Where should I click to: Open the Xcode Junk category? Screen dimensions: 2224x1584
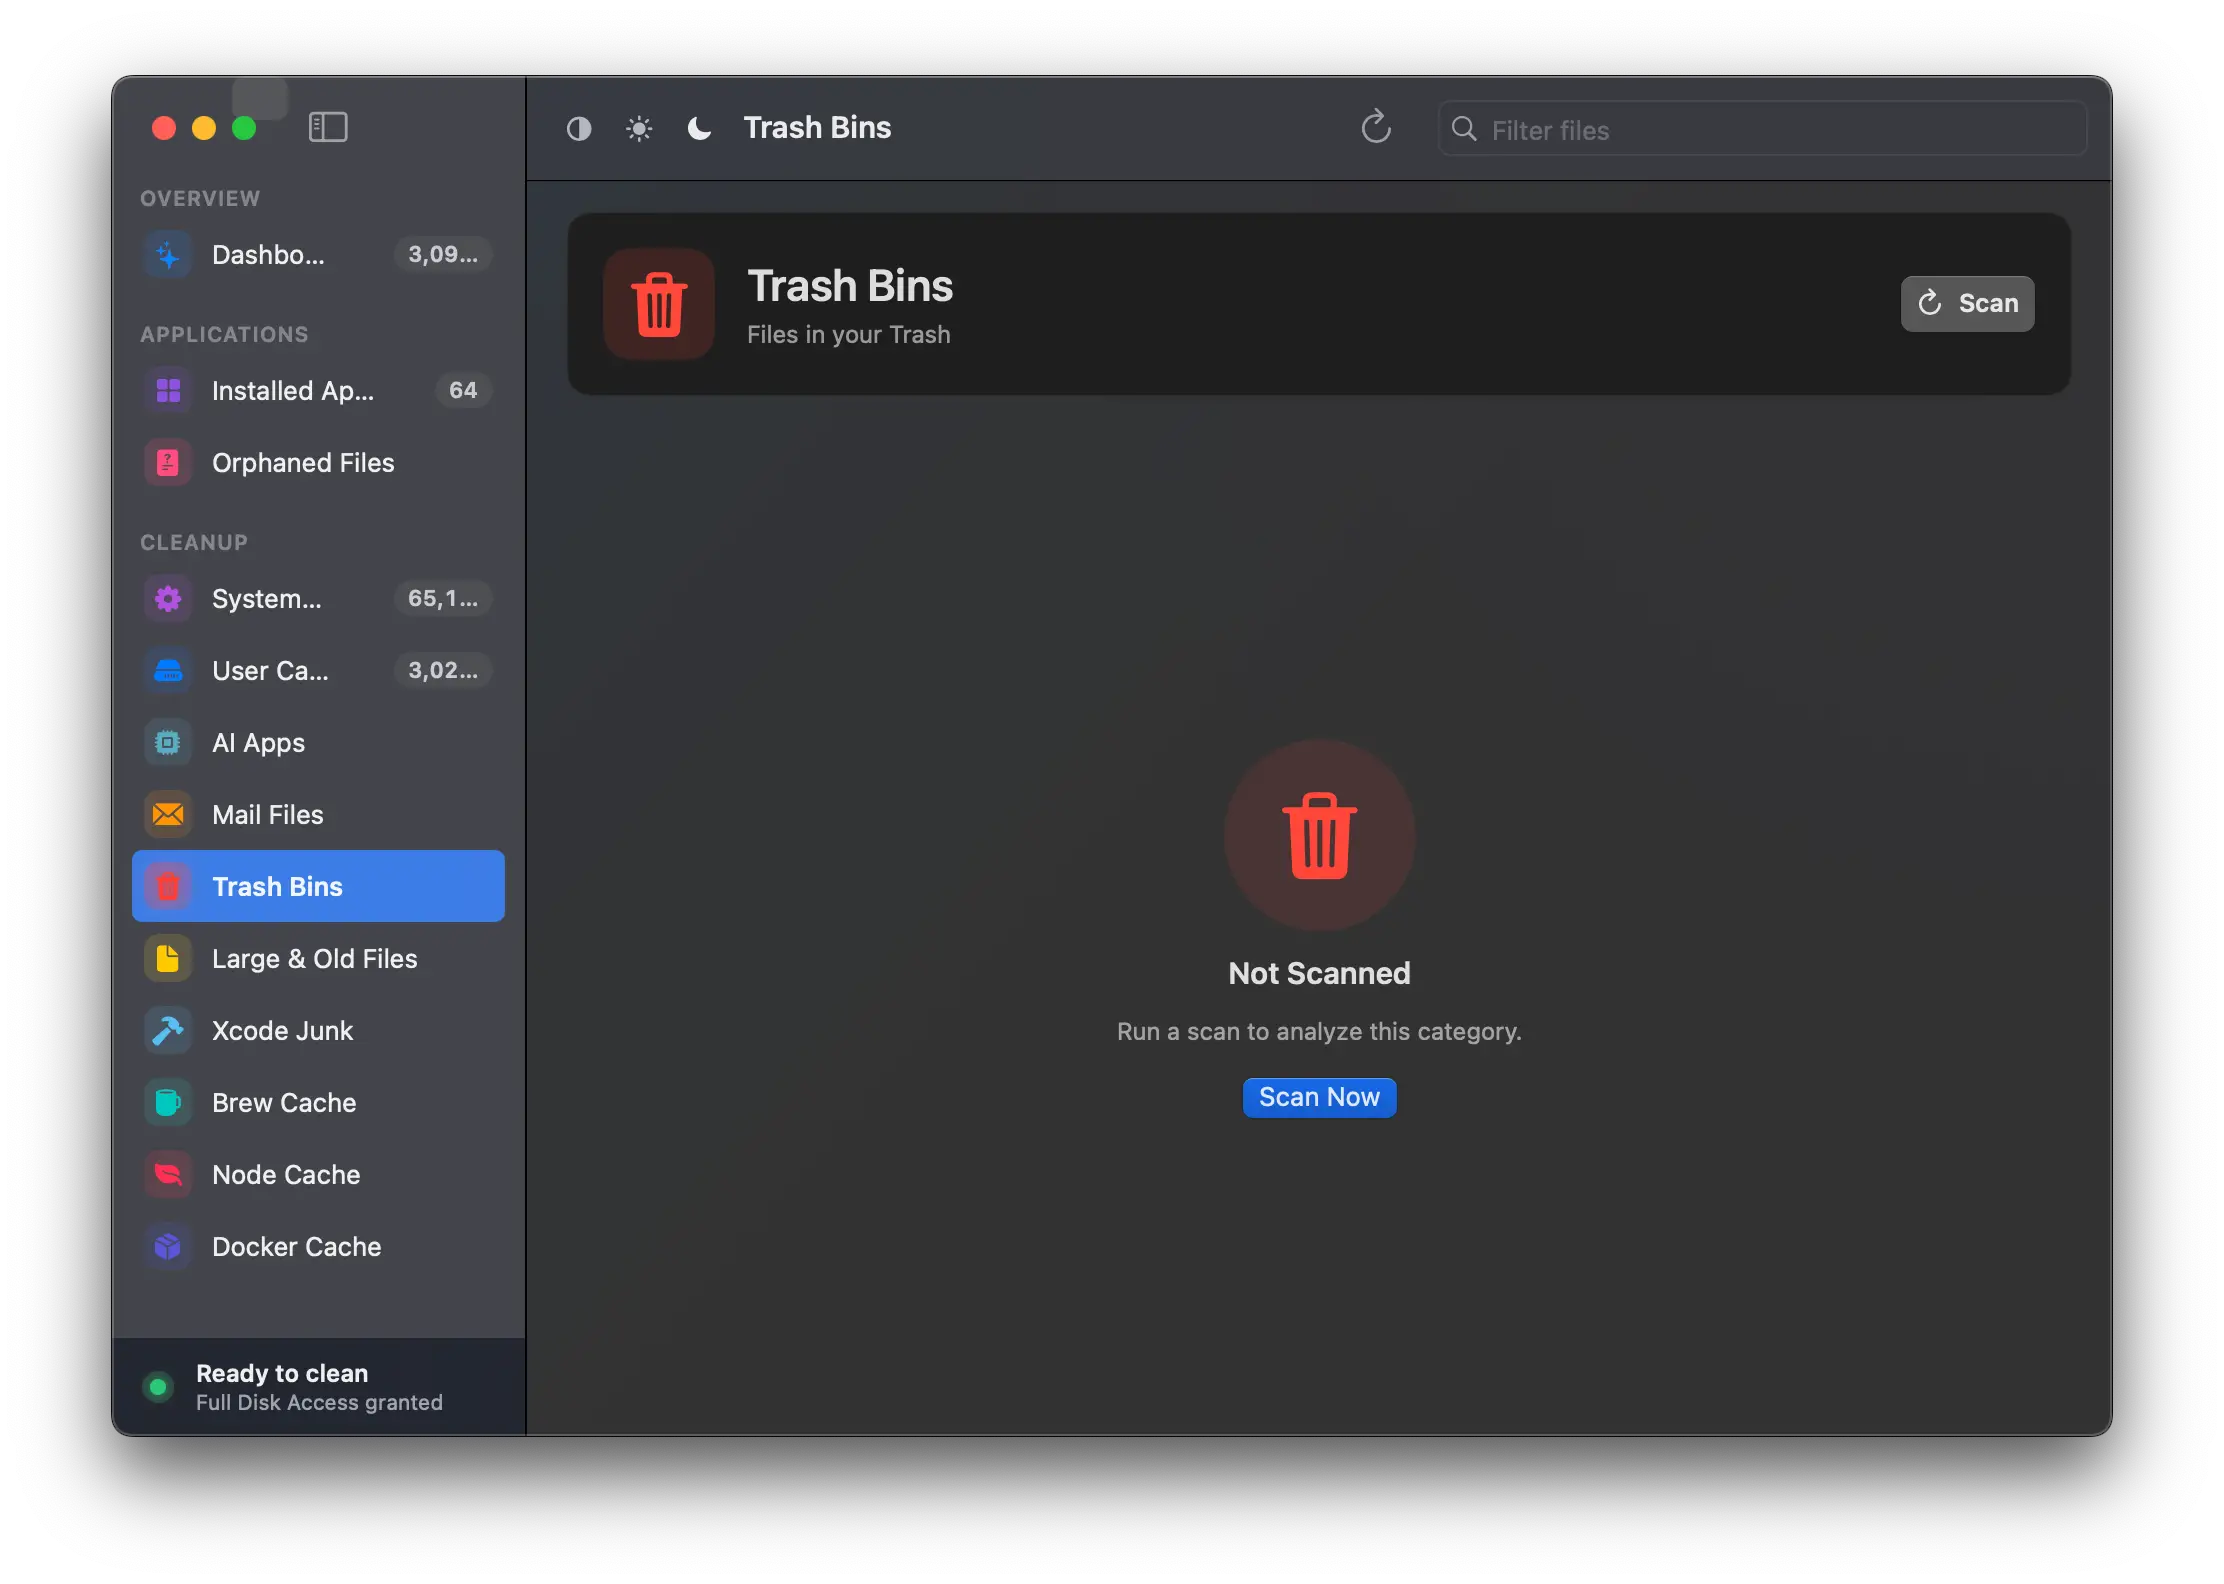[318, 1031]
